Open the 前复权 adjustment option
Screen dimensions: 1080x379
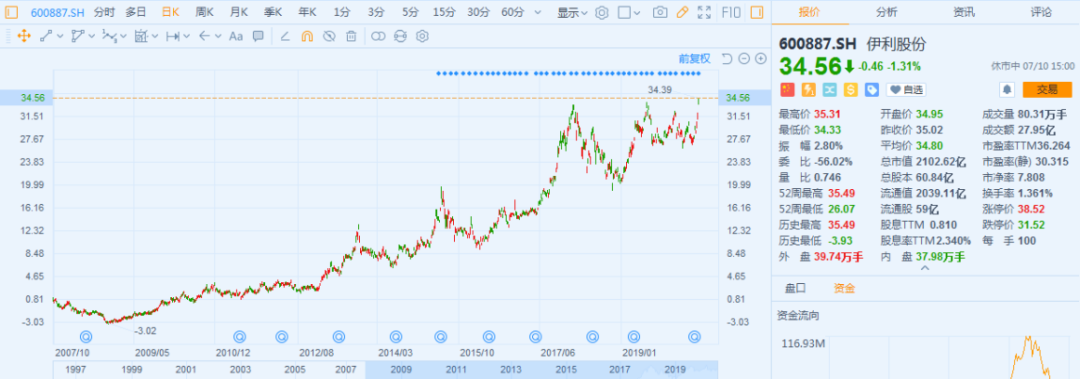pyautogui.click(x=694, y=59)
